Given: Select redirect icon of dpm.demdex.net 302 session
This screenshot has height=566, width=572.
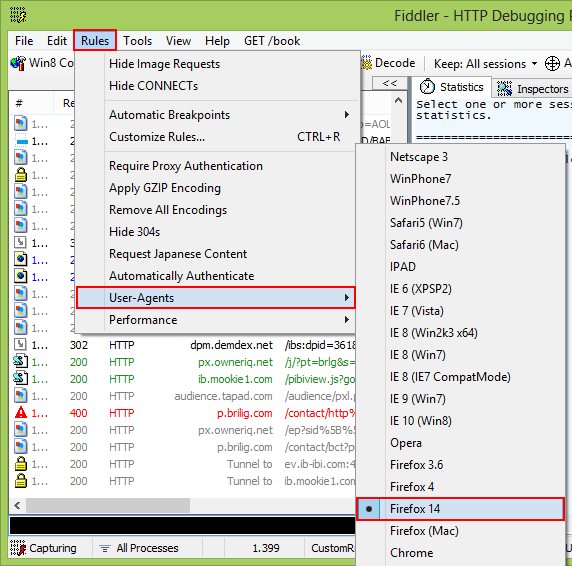Looking at the screenshot, I should click(20, 344).
